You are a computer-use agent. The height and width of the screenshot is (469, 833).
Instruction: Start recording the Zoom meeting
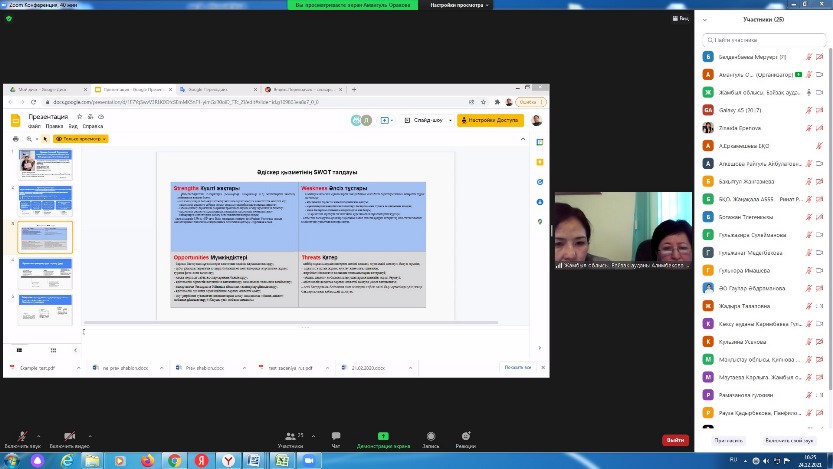coord(431,435)
